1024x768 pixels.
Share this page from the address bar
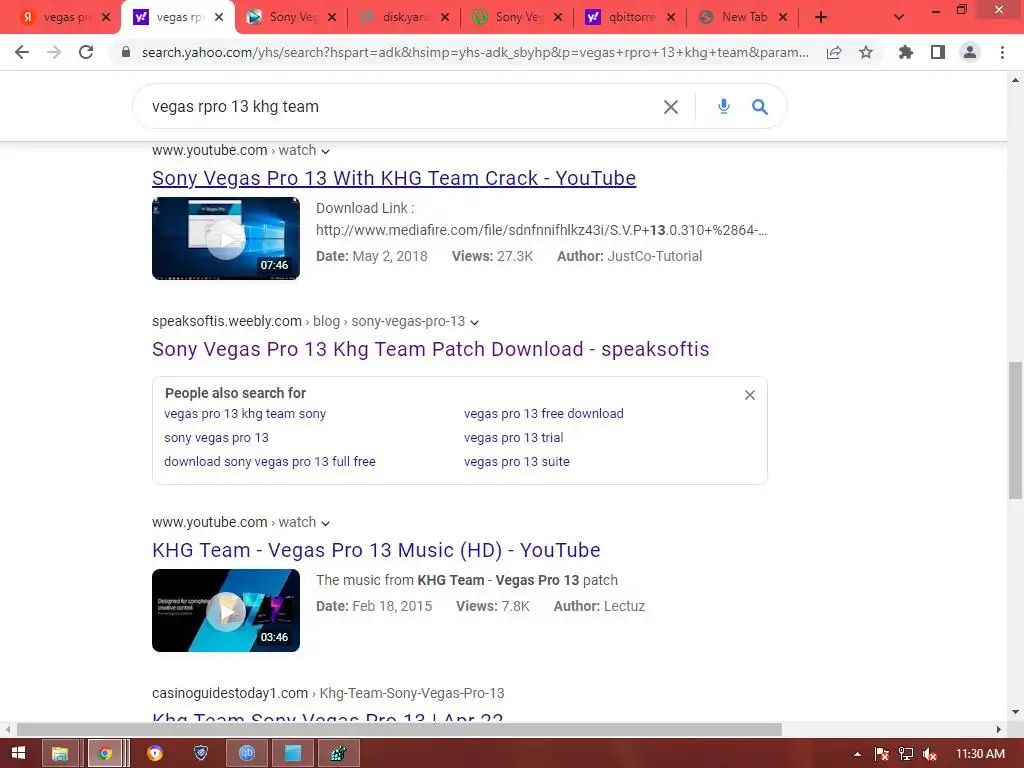tap(833, 52)
